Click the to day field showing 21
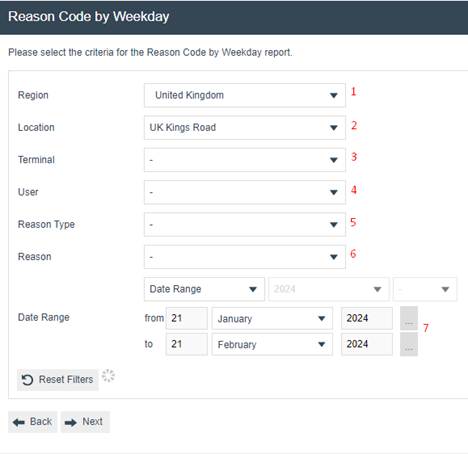The image size is (468, 454). click(187, 344)
